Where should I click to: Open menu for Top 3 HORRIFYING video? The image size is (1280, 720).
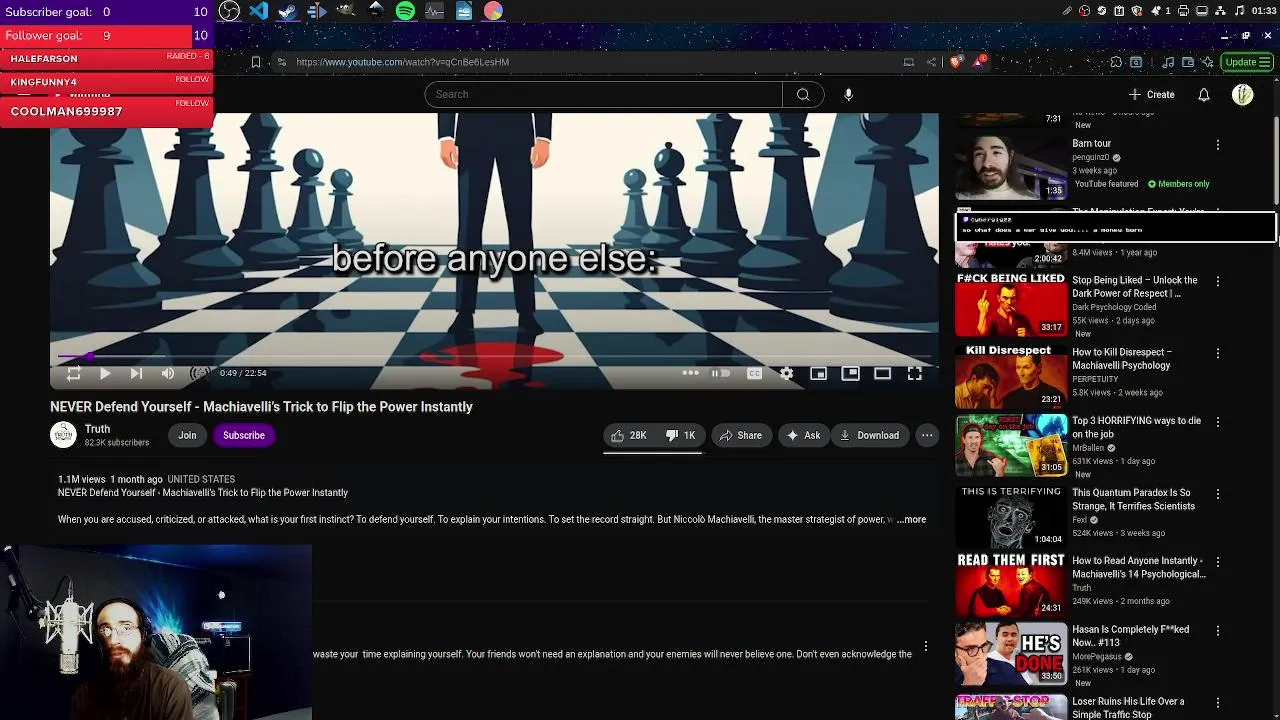point(1217,422)
